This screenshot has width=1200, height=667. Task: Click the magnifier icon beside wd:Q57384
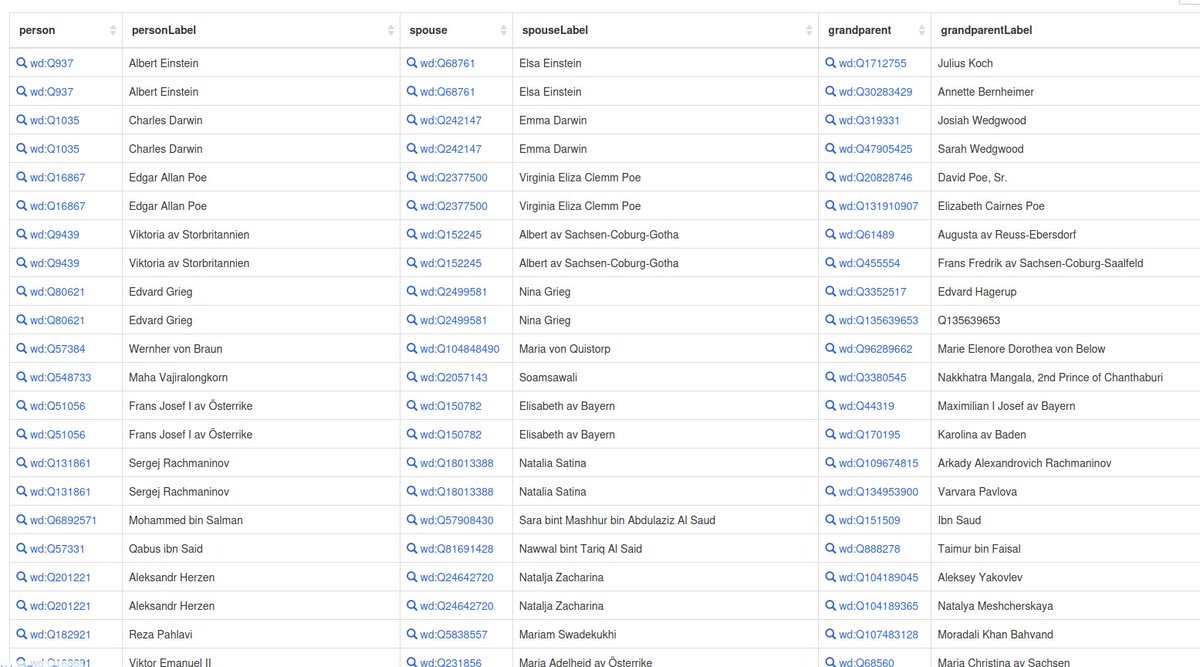click(21, 348)
